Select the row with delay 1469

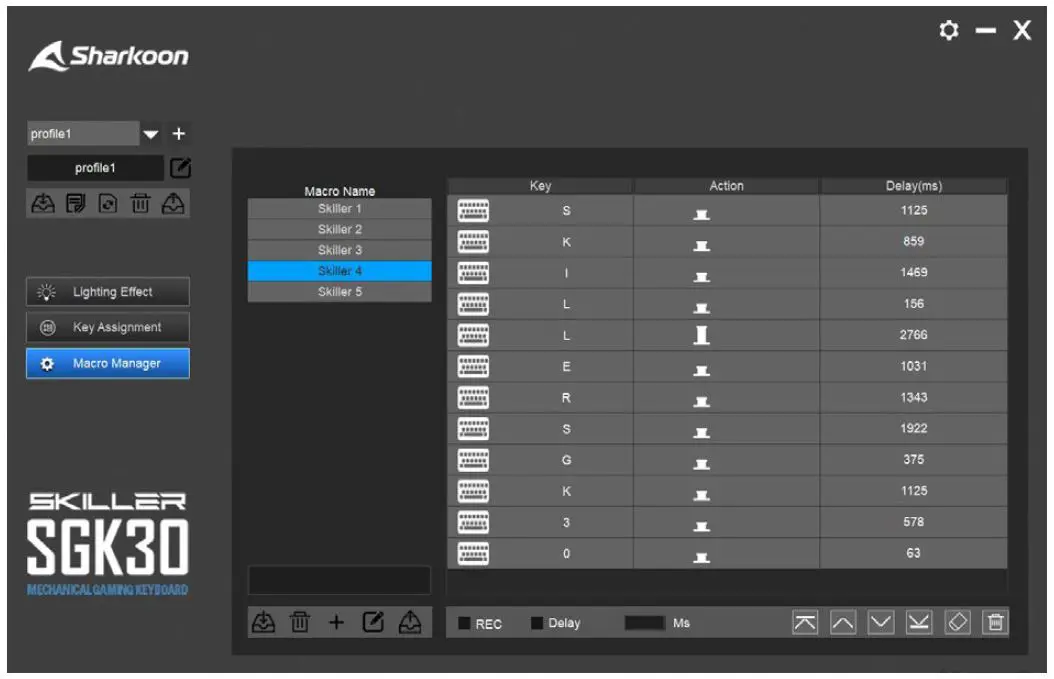point(727,273)
